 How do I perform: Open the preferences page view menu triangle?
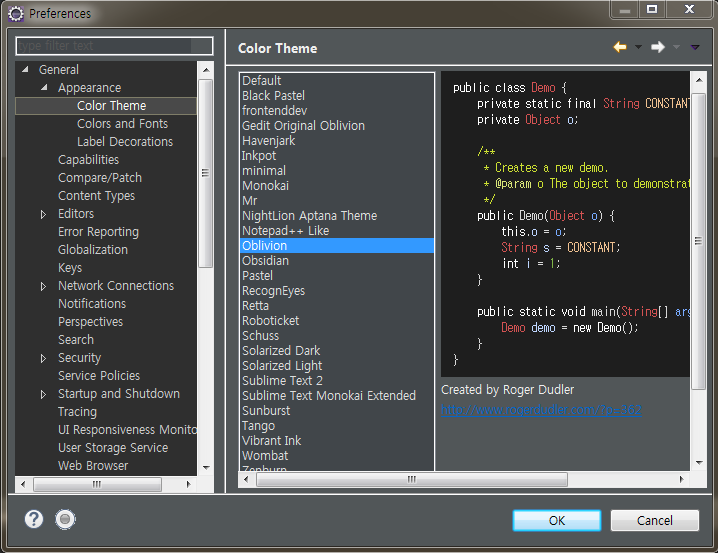[x=695, y=47]
